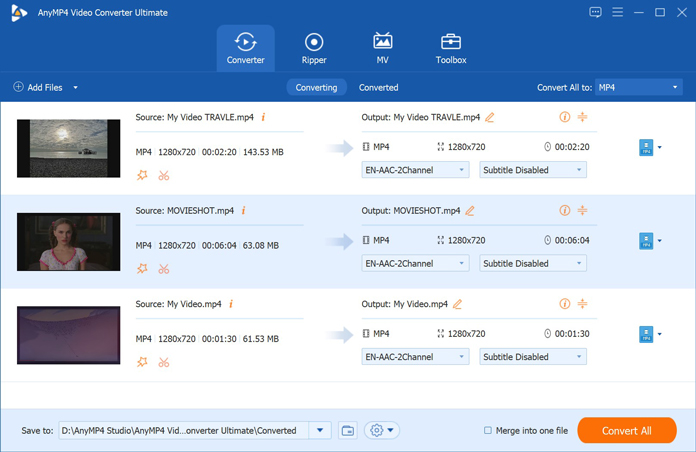
Task: Click the source info icon next to MOVIESHOT.mp4
Action: coord(243,211)
